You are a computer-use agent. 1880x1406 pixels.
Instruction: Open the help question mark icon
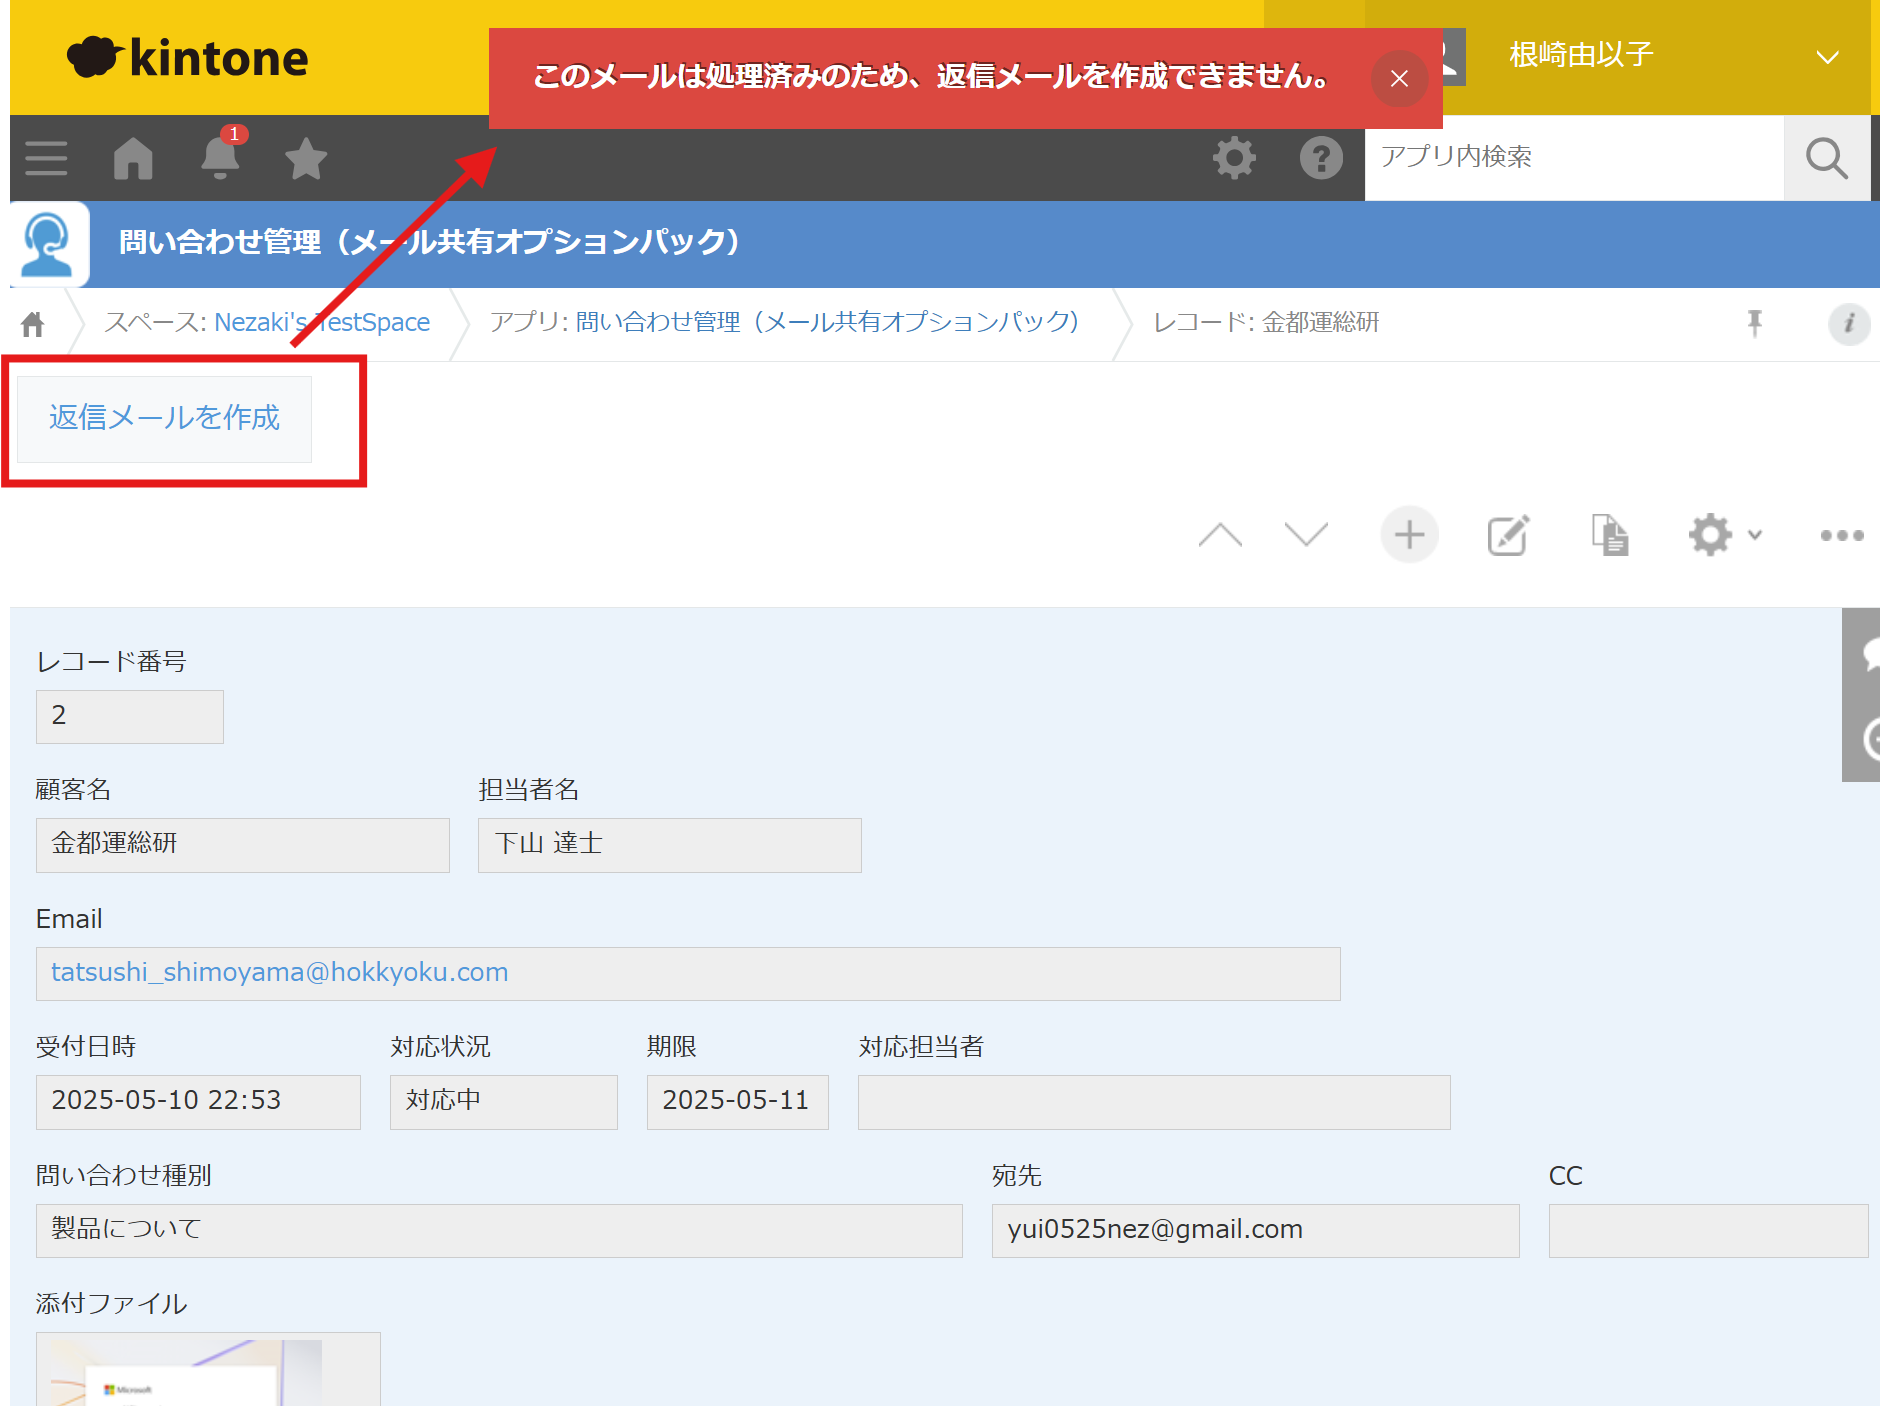coord(1321,157)
